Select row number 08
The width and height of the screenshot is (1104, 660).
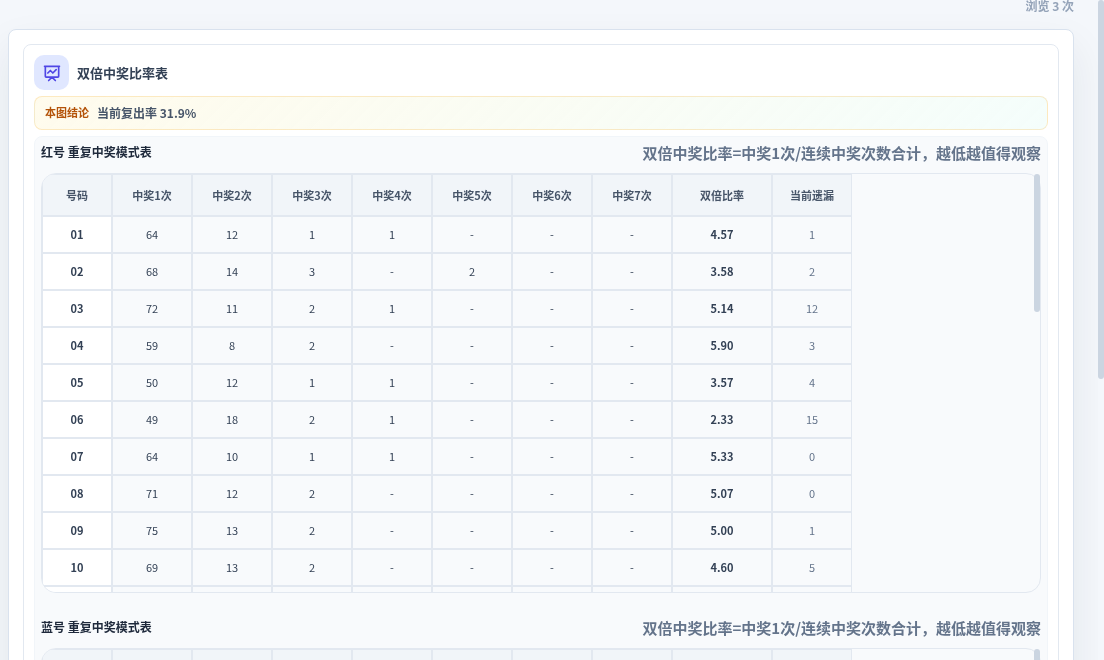point(77,494)
